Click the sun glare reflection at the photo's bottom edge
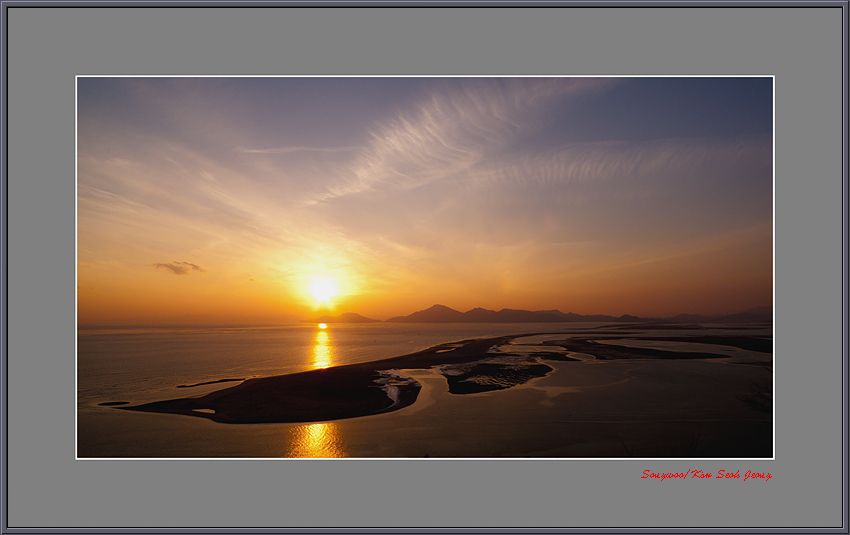The width and height of the screenshot is (850, 535). pos(316,440)
